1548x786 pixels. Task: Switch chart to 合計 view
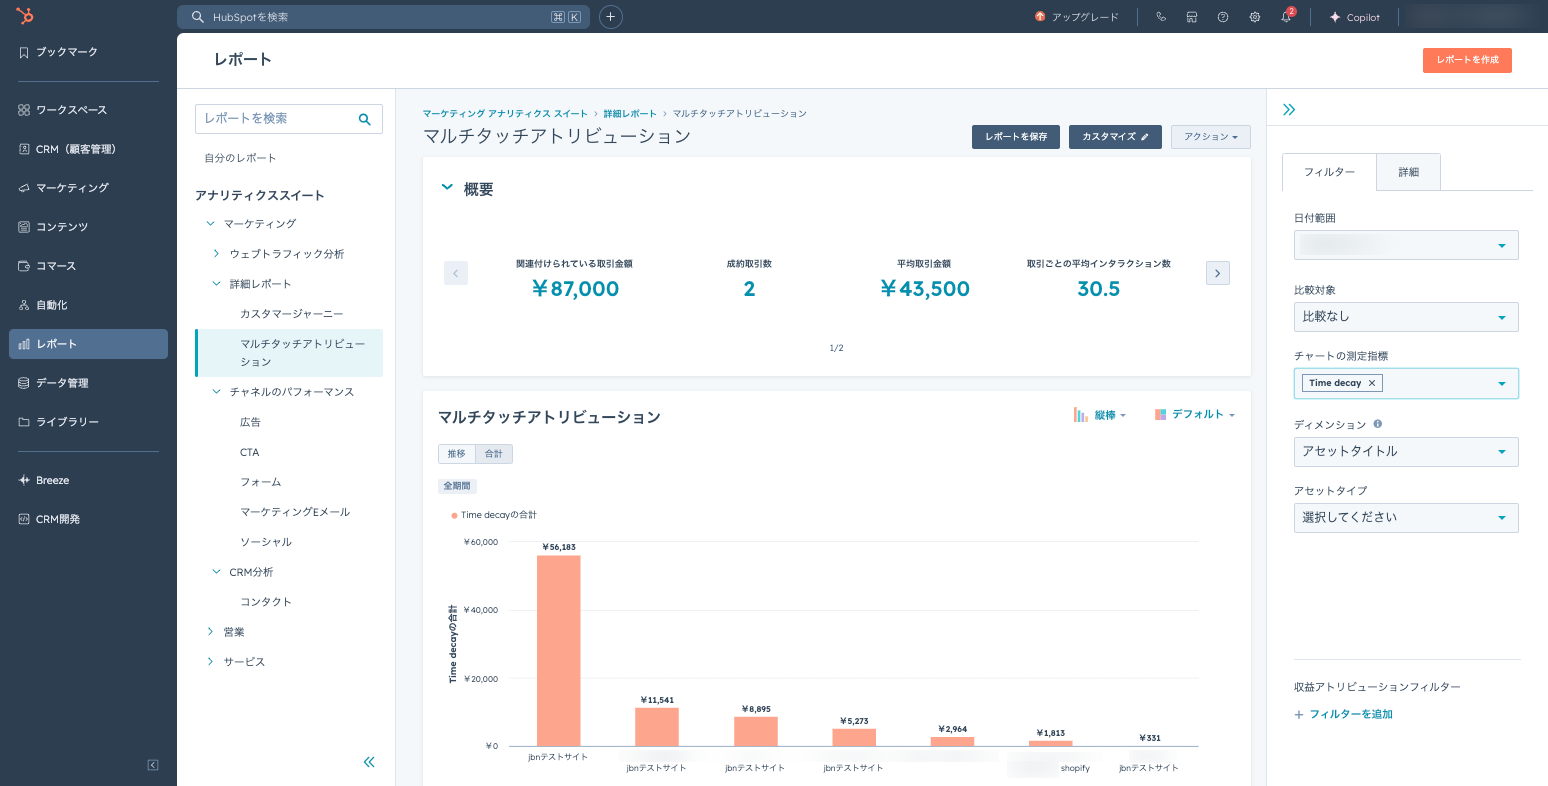(494, 454)
